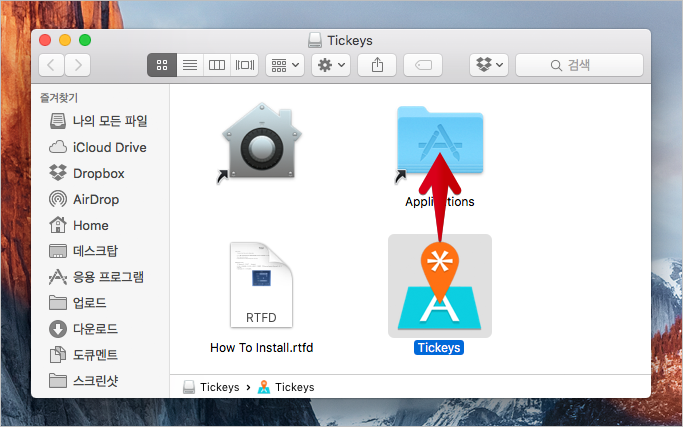Select 나의 모든 파일 in sidebar
This screenshot has width=683, height=427.
click(98, 121)
